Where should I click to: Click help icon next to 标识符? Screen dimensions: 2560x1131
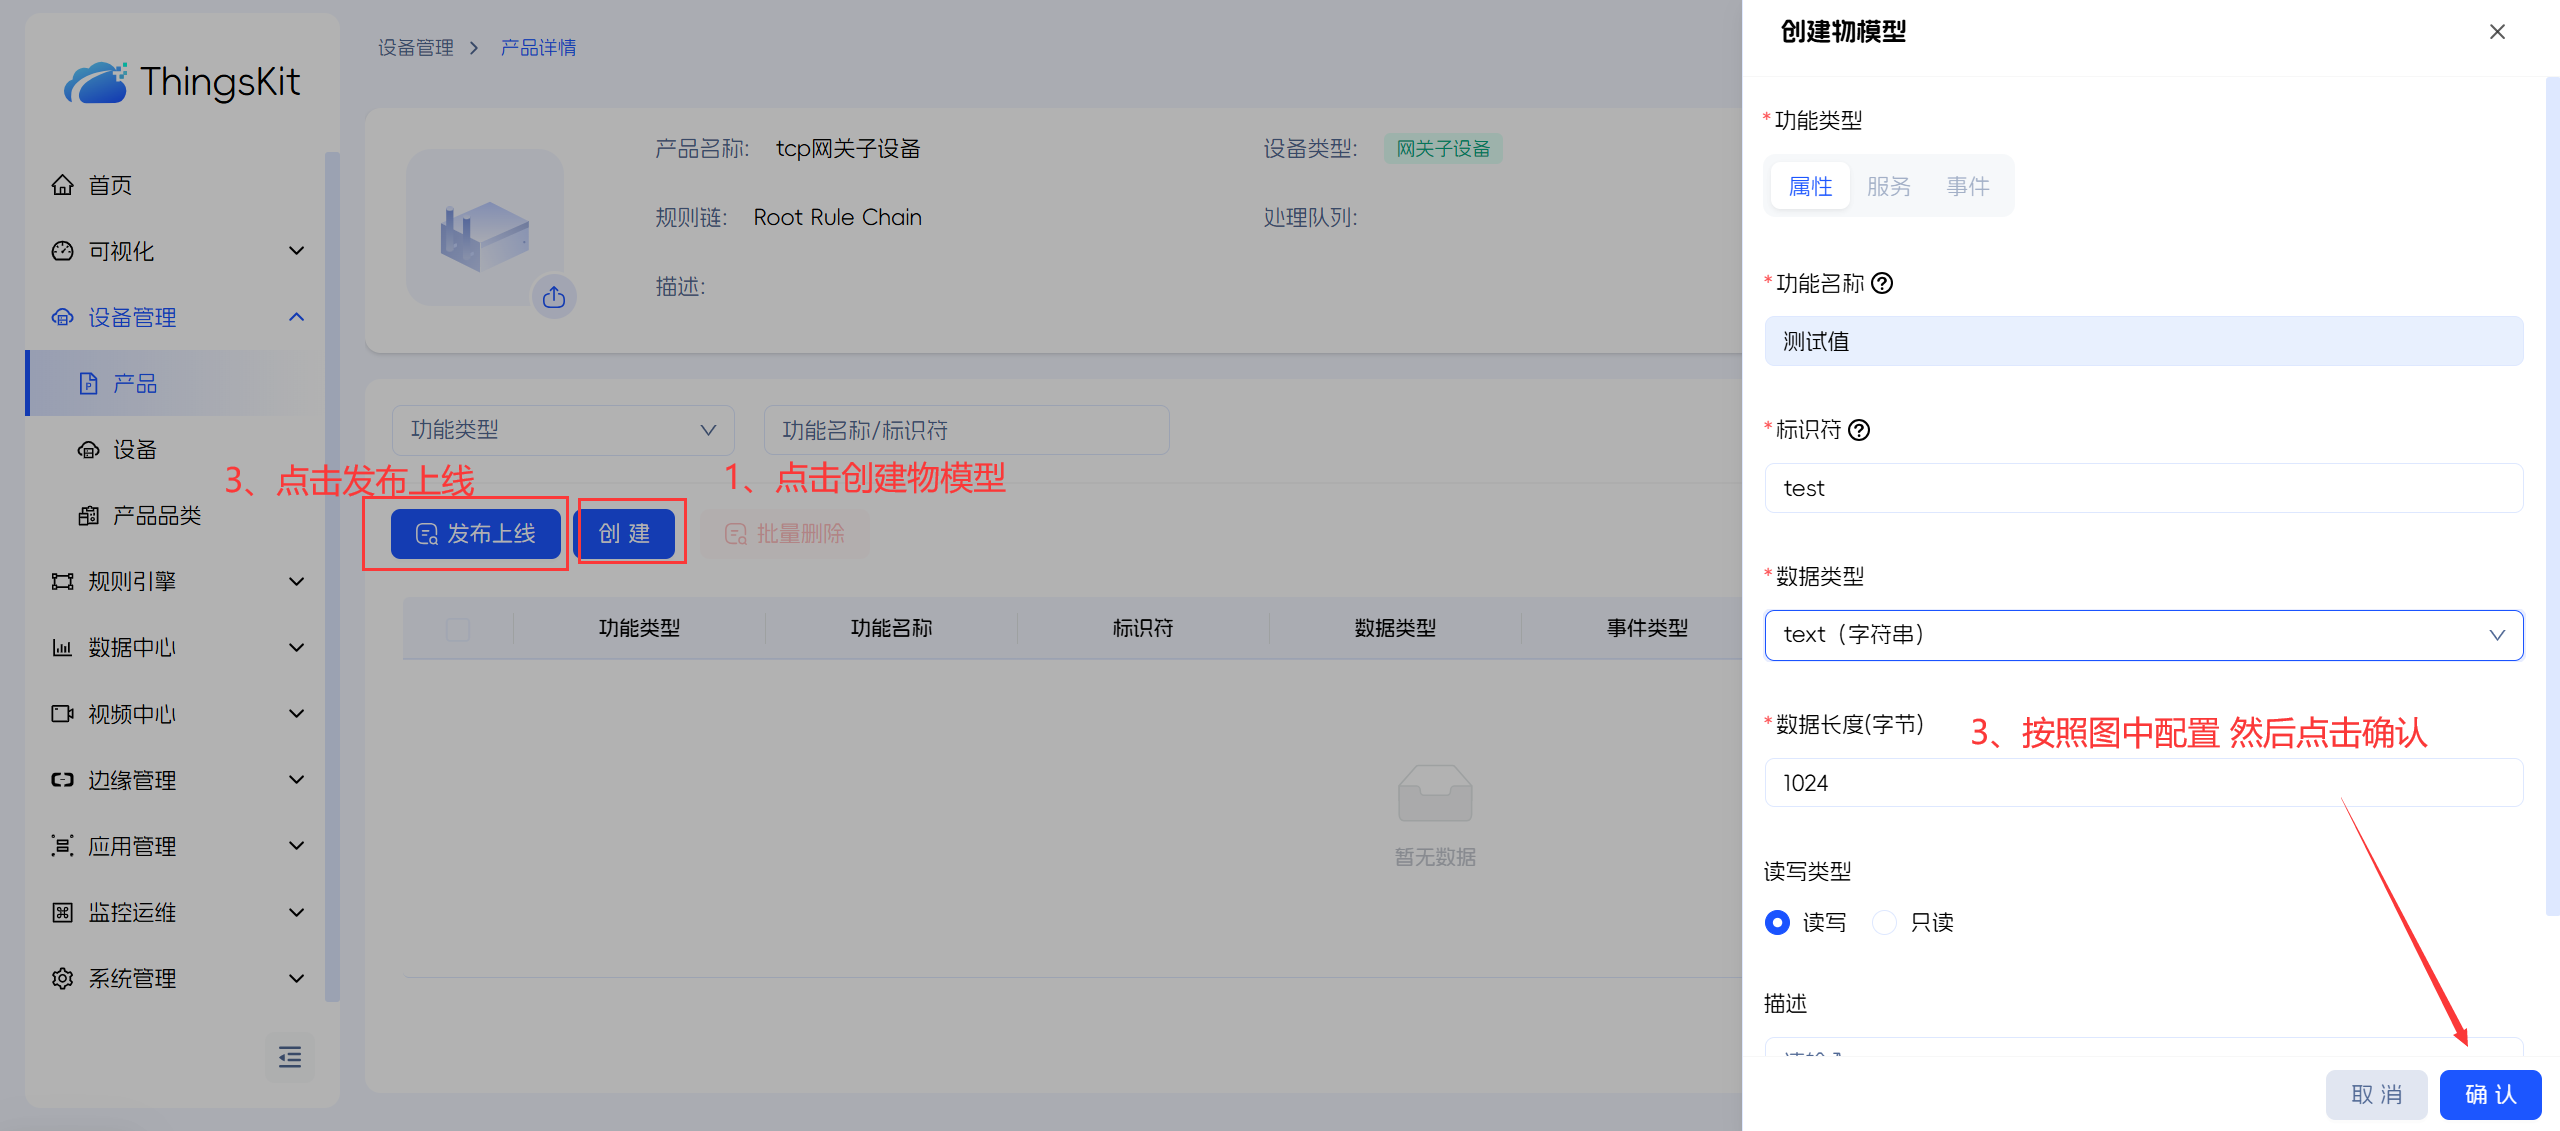point(1859,430)
